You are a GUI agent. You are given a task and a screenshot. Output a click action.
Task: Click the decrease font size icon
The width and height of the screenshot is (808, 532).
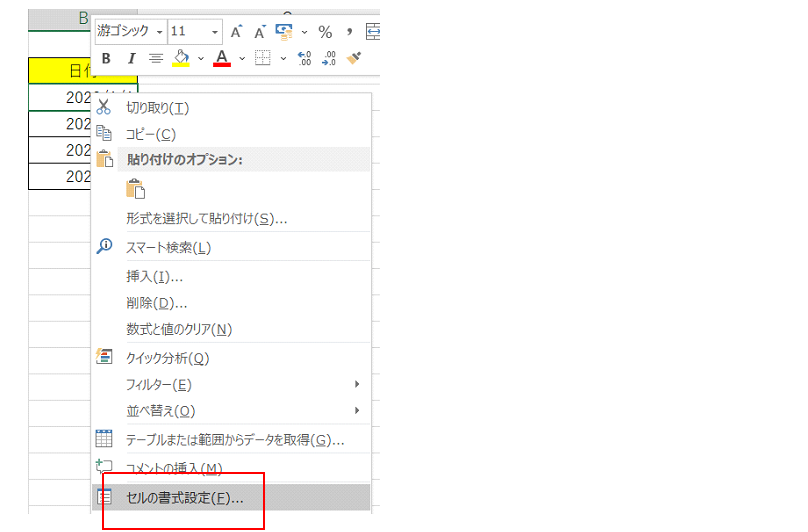(260, 32)
